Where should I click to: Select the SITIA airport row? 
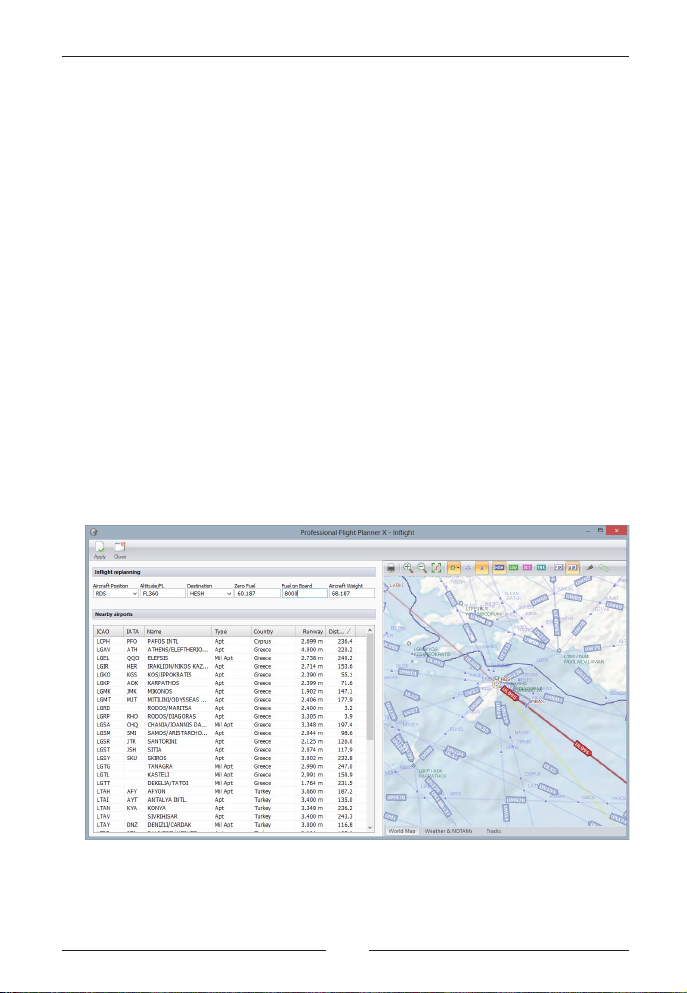coord(230,749)
